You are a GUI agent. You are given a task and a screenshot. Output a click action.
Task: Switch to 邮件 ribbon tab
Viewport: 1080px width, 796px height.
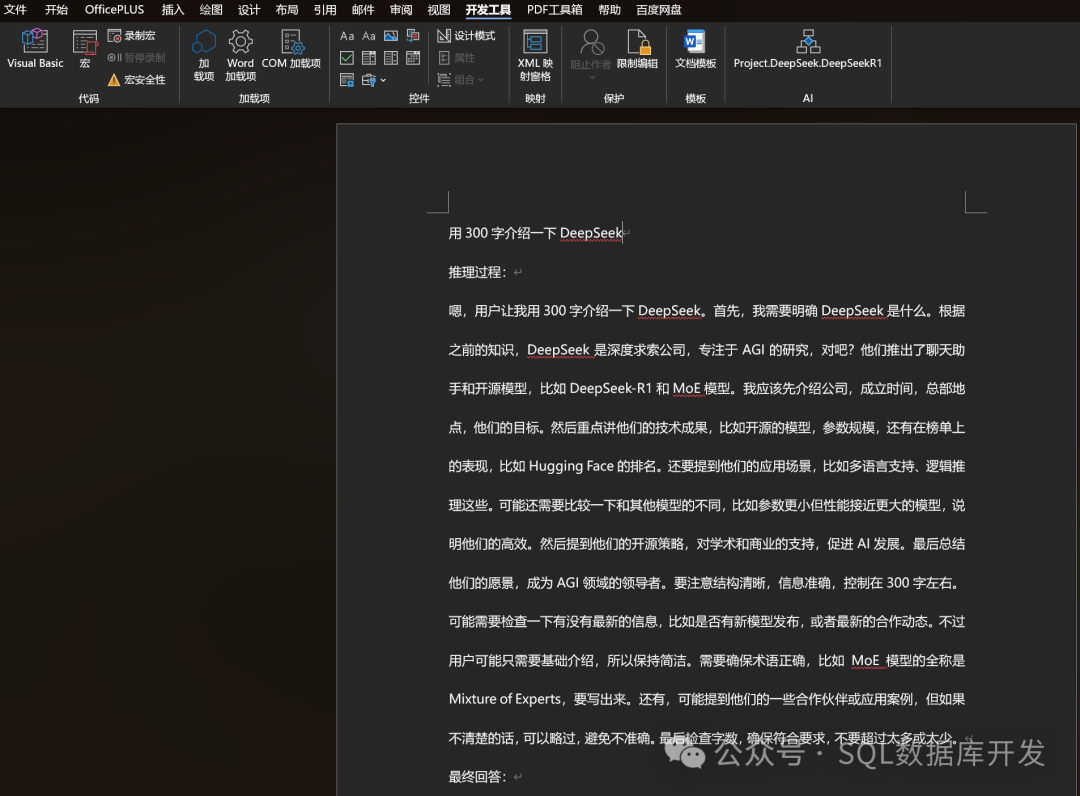[x=363, y=10]
